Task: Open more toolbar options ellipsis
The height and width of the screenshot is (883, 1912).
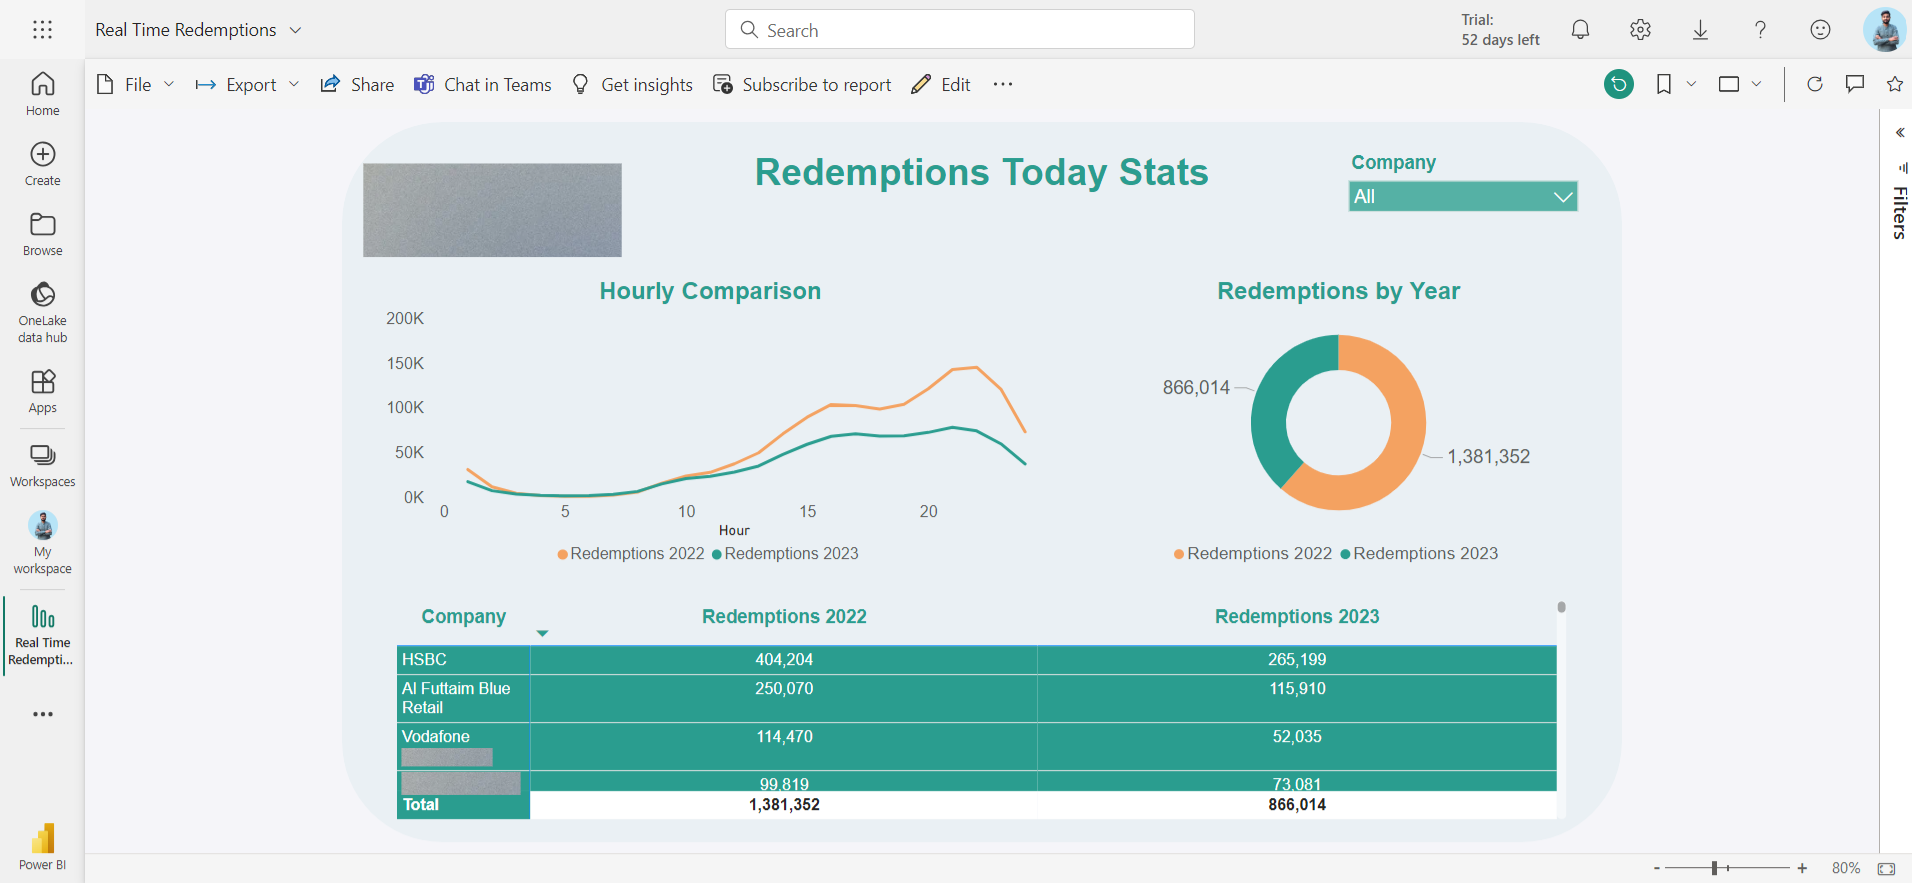Action: (1003, 85)
